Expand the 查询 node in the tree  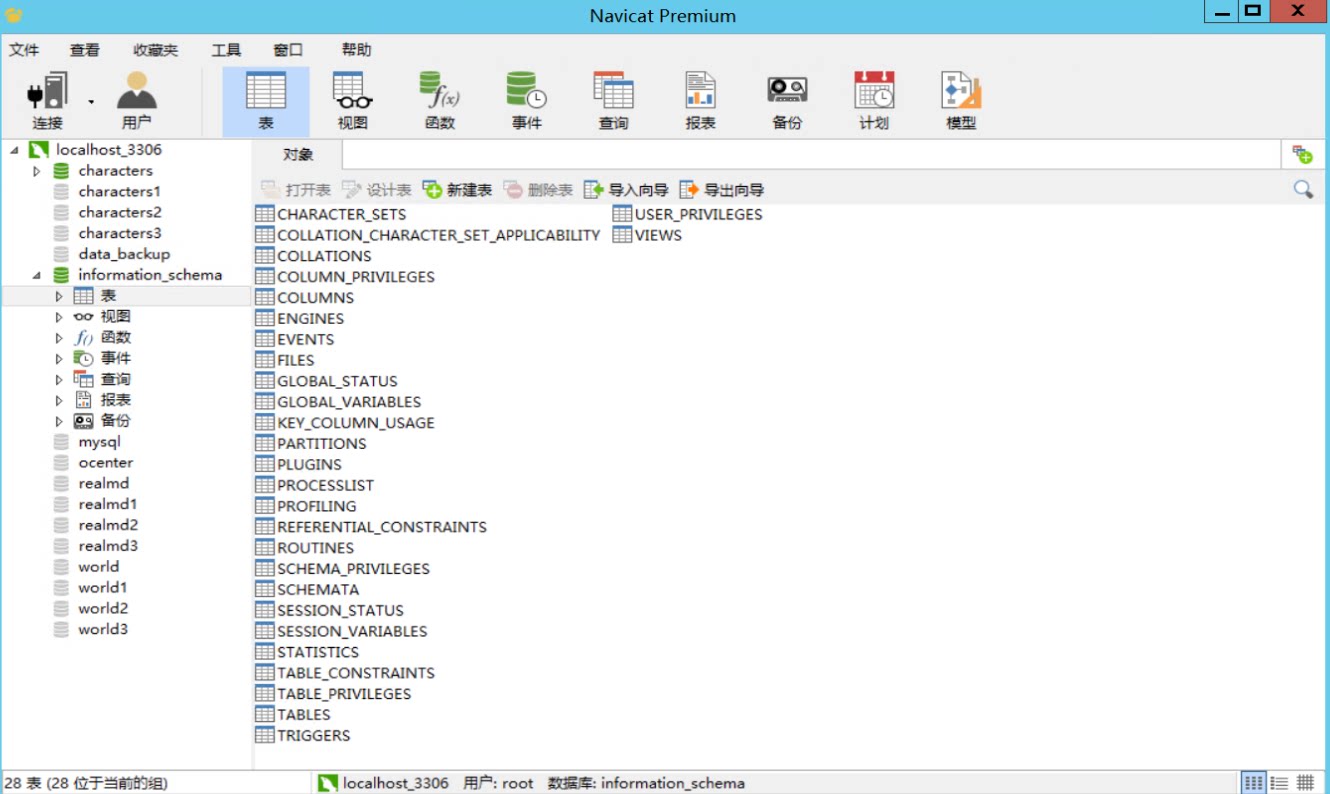pos(59,379)
